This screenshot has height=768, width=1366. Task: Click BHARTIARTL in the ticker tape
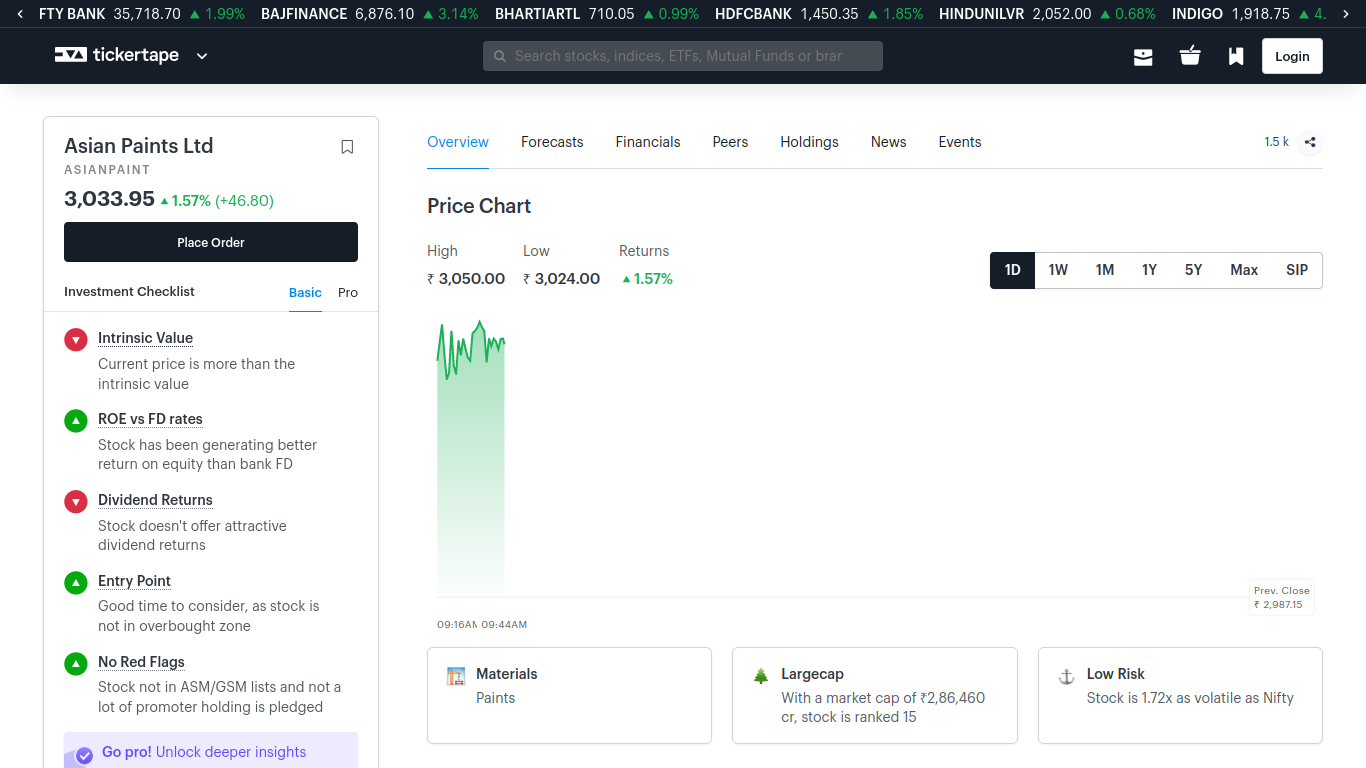537,14
